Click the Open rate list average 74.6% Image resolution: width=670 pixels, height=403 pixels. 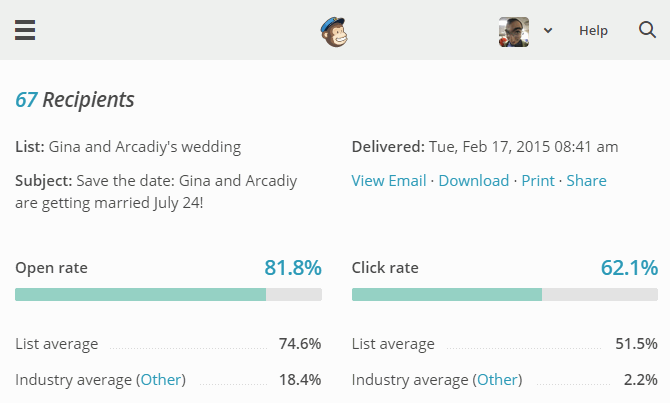tap(300, 344)
